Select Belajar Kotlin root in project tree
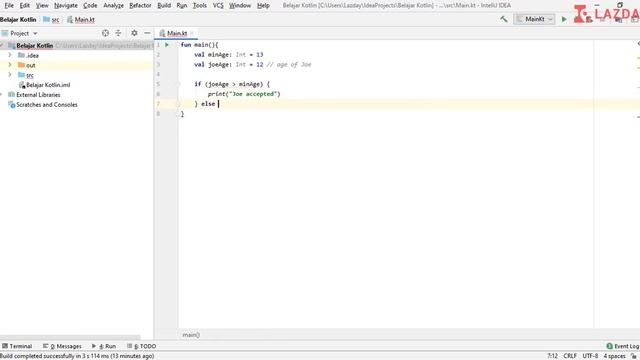The image size is (640, 360). click(35, 46)
